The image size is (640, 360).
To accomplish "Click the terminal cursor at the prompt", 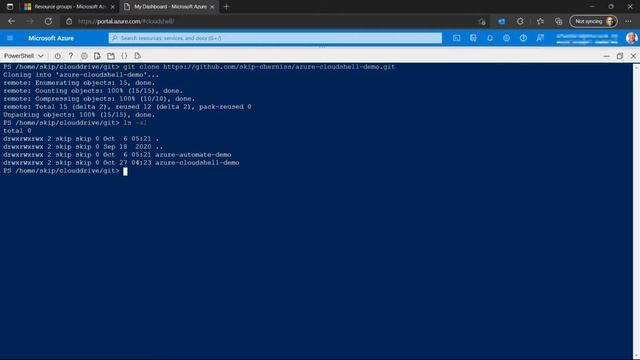I will pos(125,171).
